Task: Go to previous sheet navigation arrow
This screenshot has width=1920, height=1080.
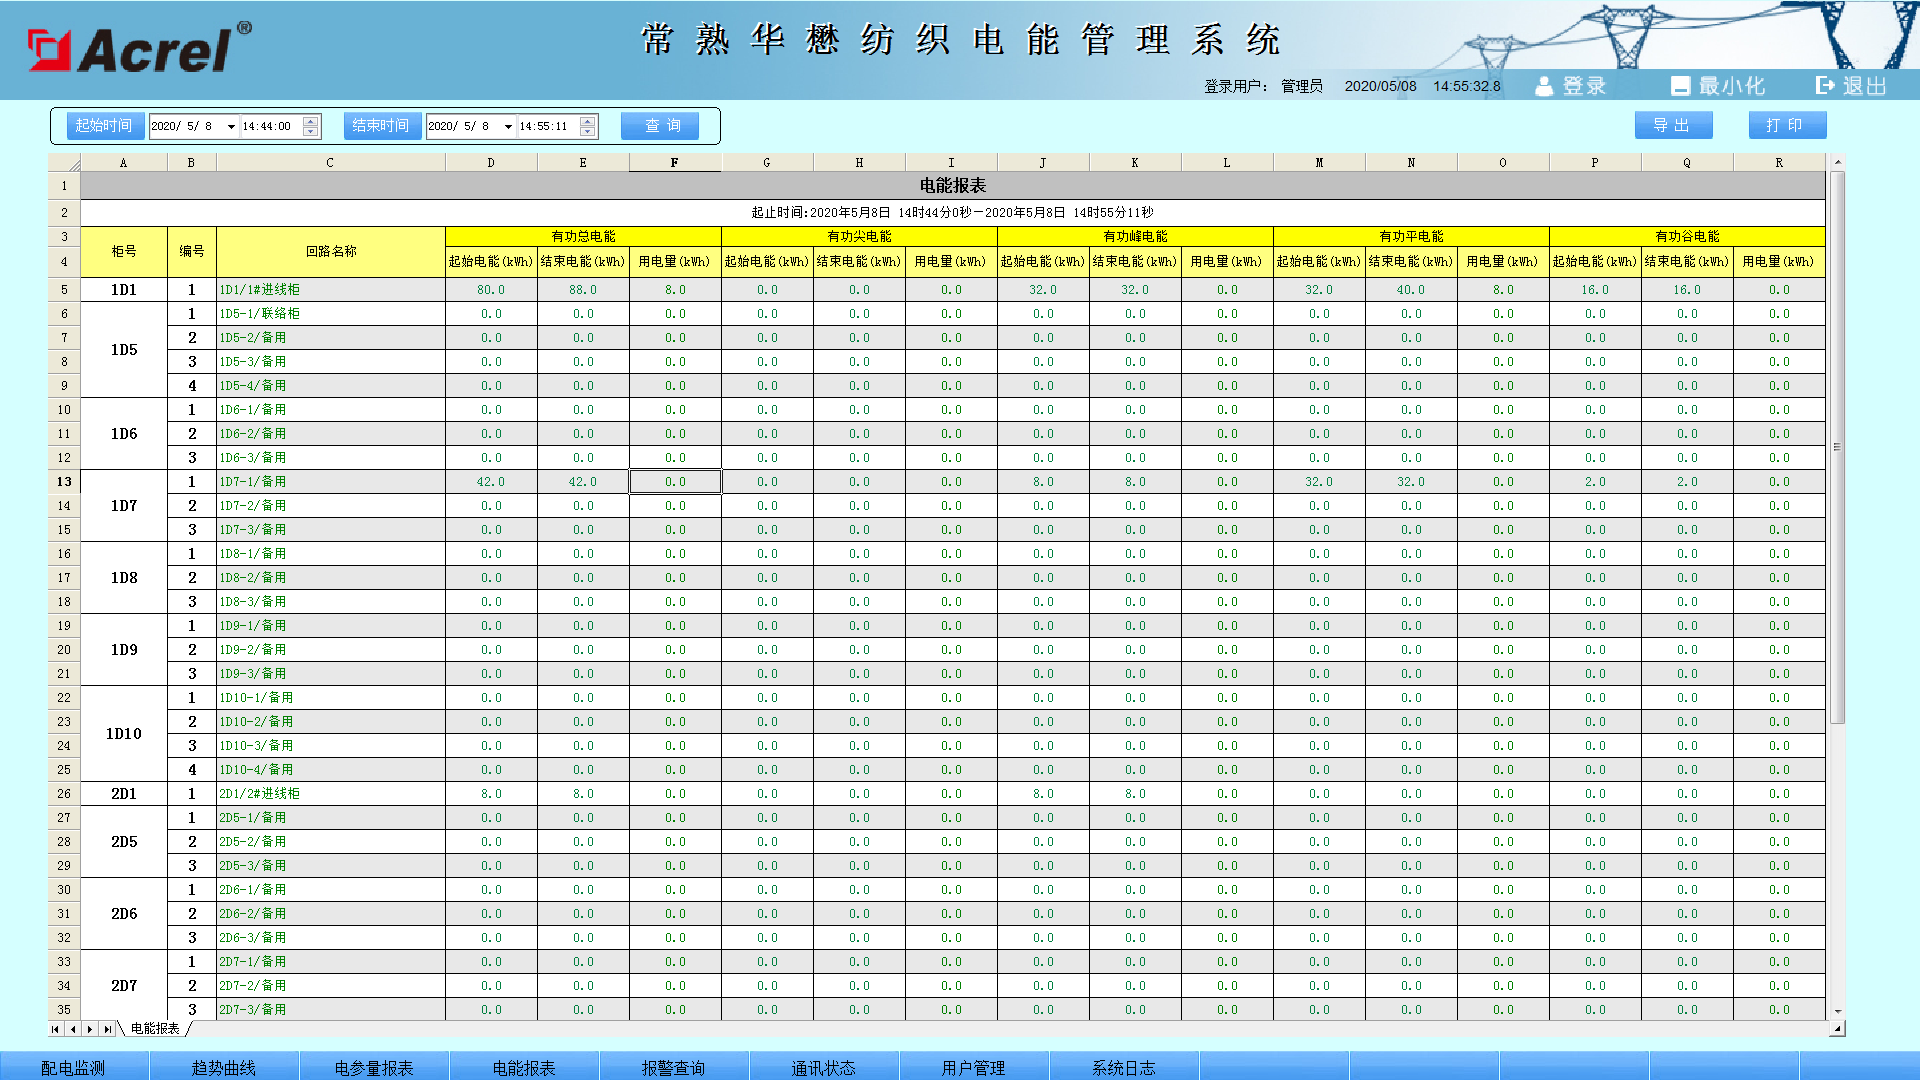Action: (73, 1029)
